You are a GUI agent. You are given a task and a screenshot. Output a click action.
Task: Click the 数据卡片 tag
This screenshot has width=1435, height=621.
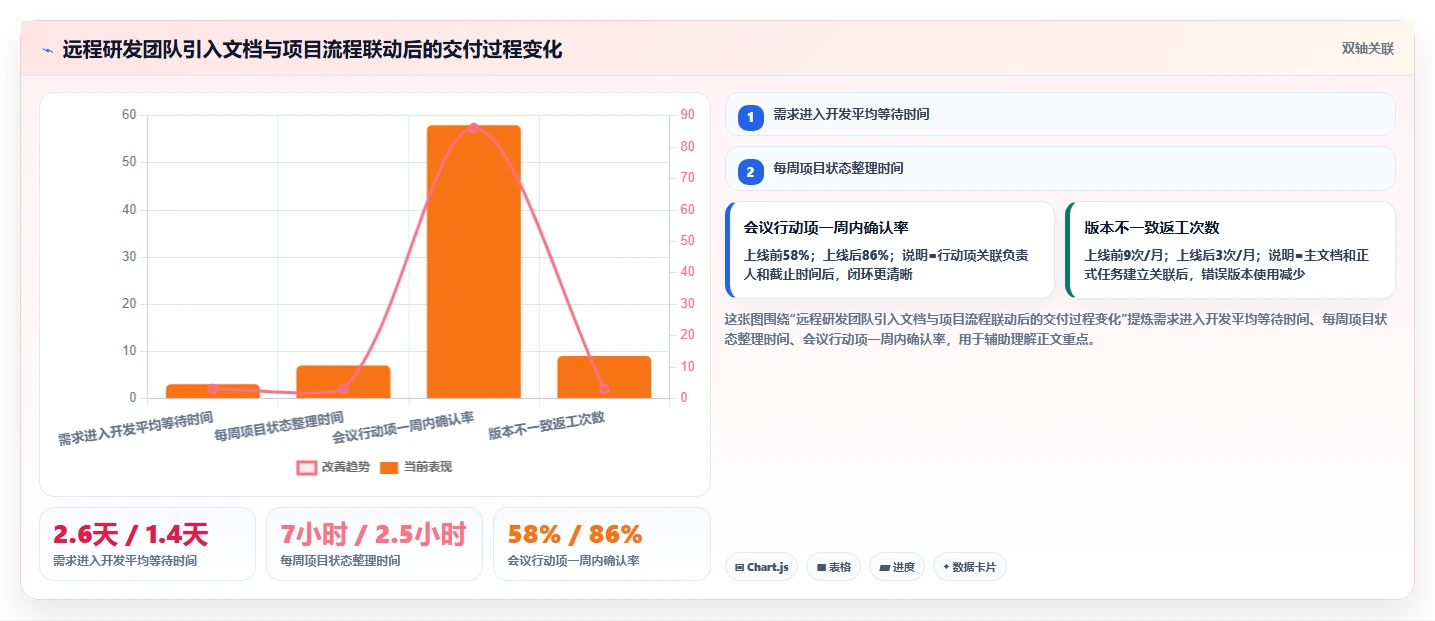(x=969, y=567)
